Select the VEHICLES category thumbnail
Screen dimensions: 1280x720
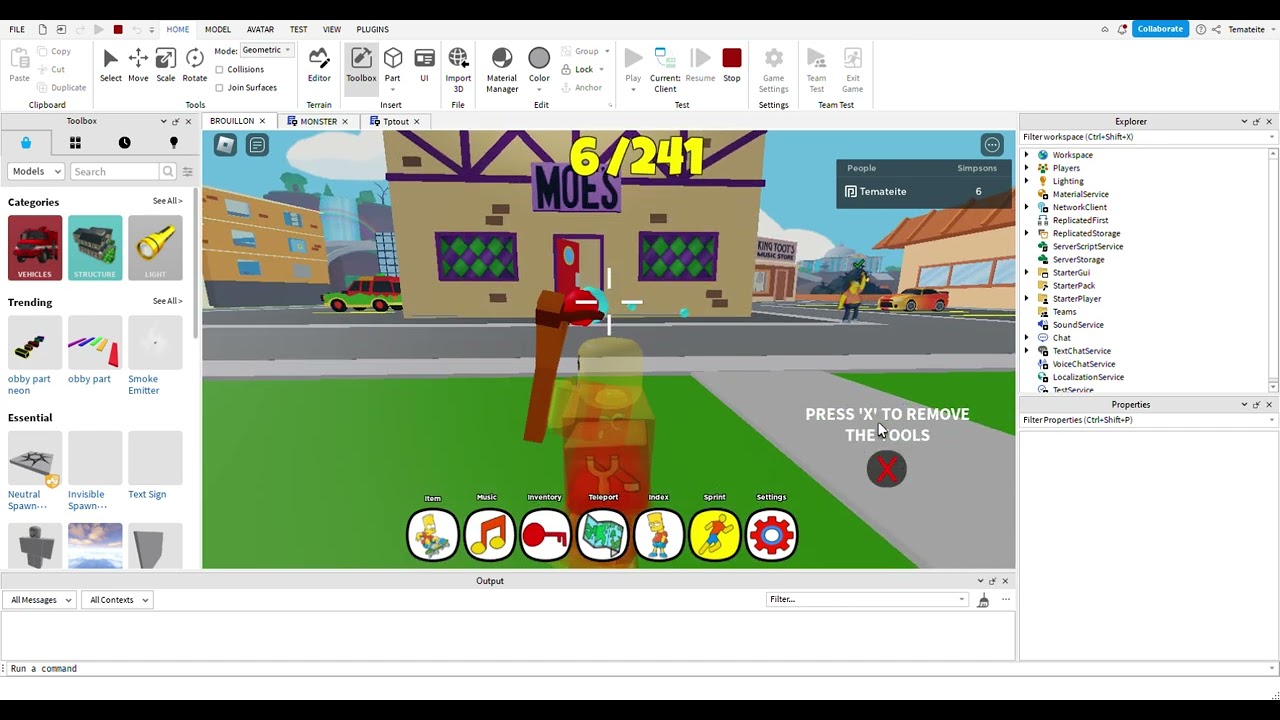35,248
